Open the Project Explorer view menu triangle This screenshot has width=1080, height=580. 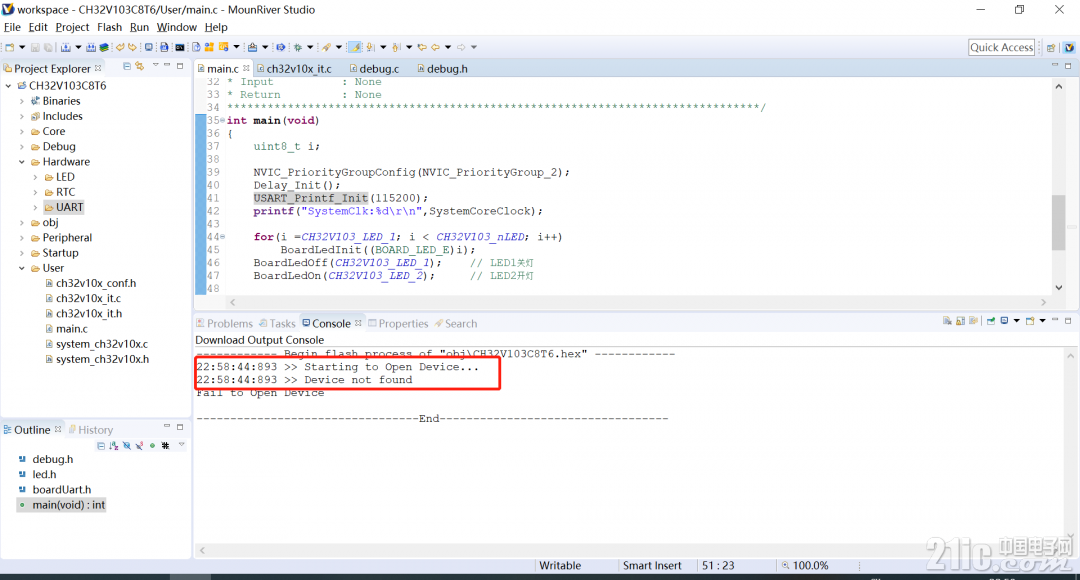pos(155,65)
